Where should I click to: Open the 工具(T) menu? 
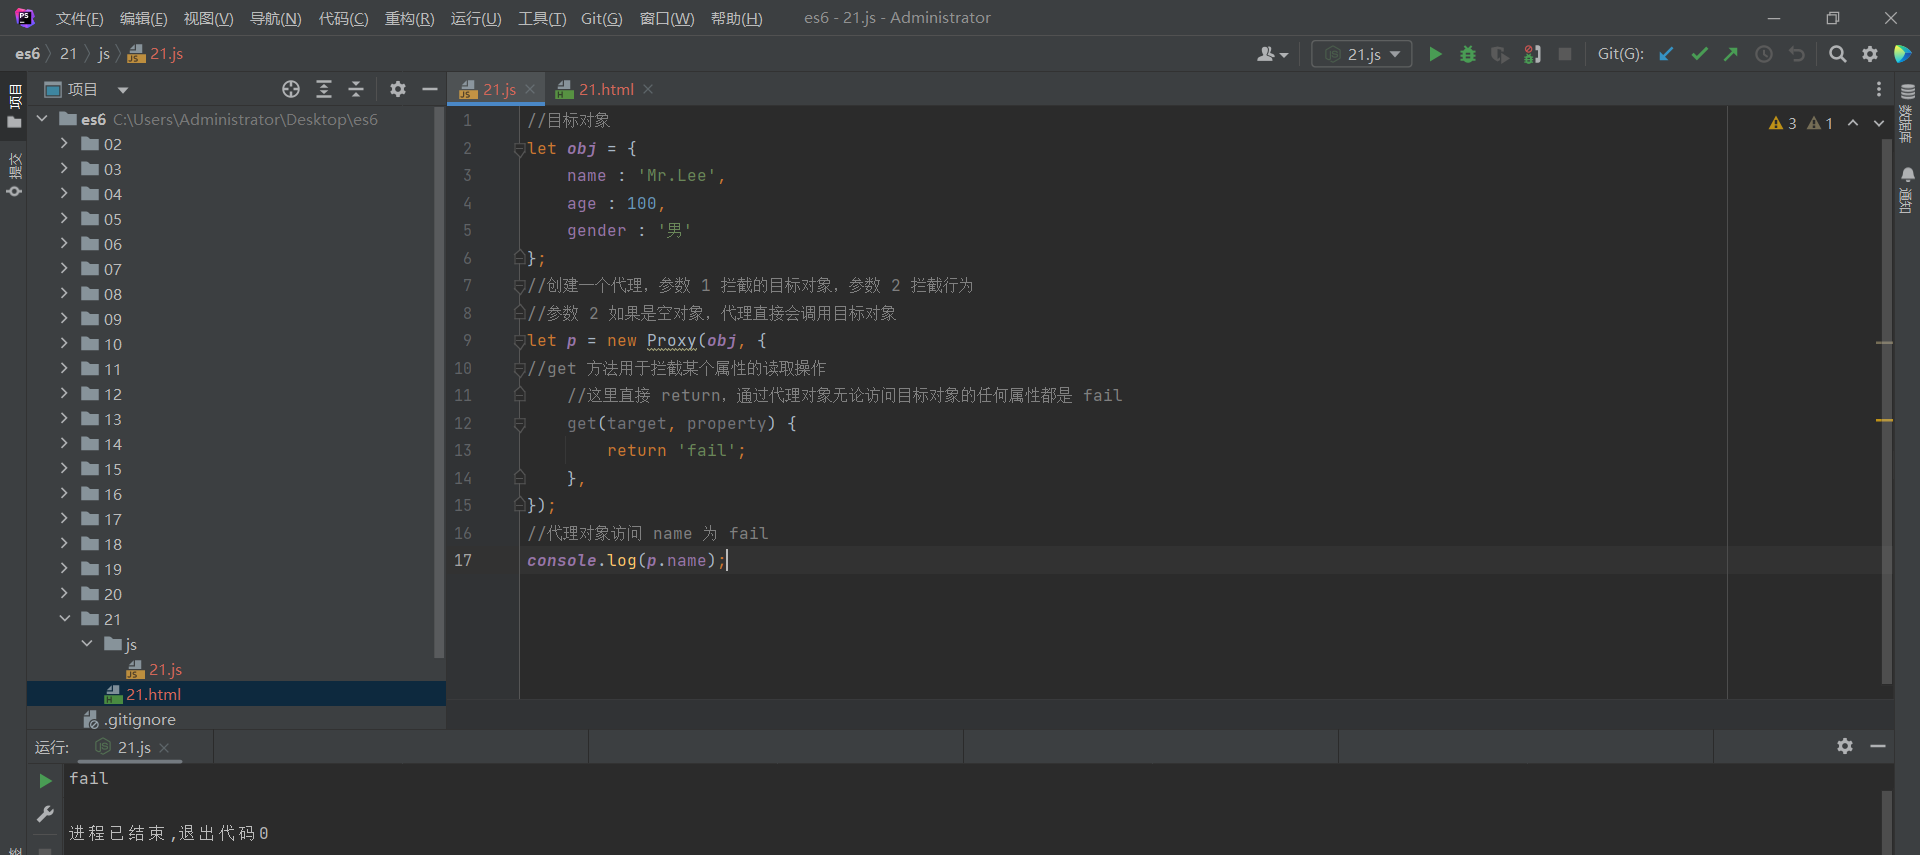pos(542,18)
